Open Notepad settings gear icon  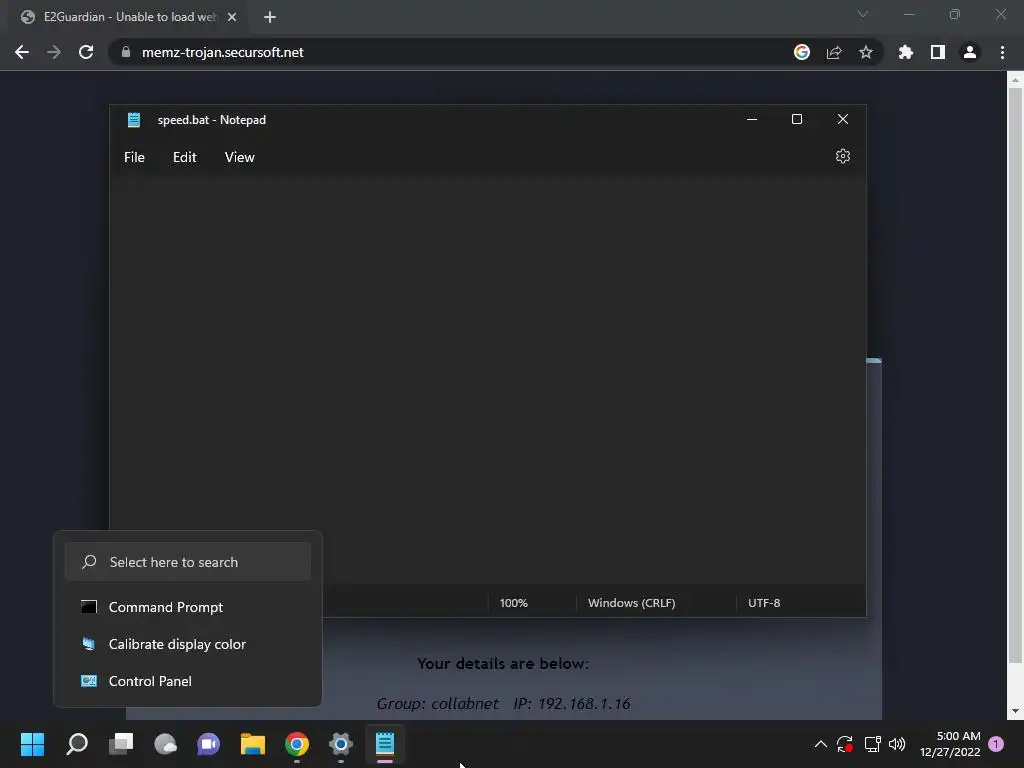[x=842, y=157]
